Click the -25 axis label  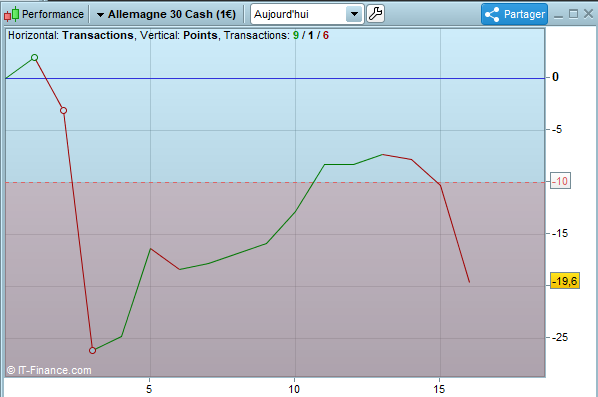[559, 337]
